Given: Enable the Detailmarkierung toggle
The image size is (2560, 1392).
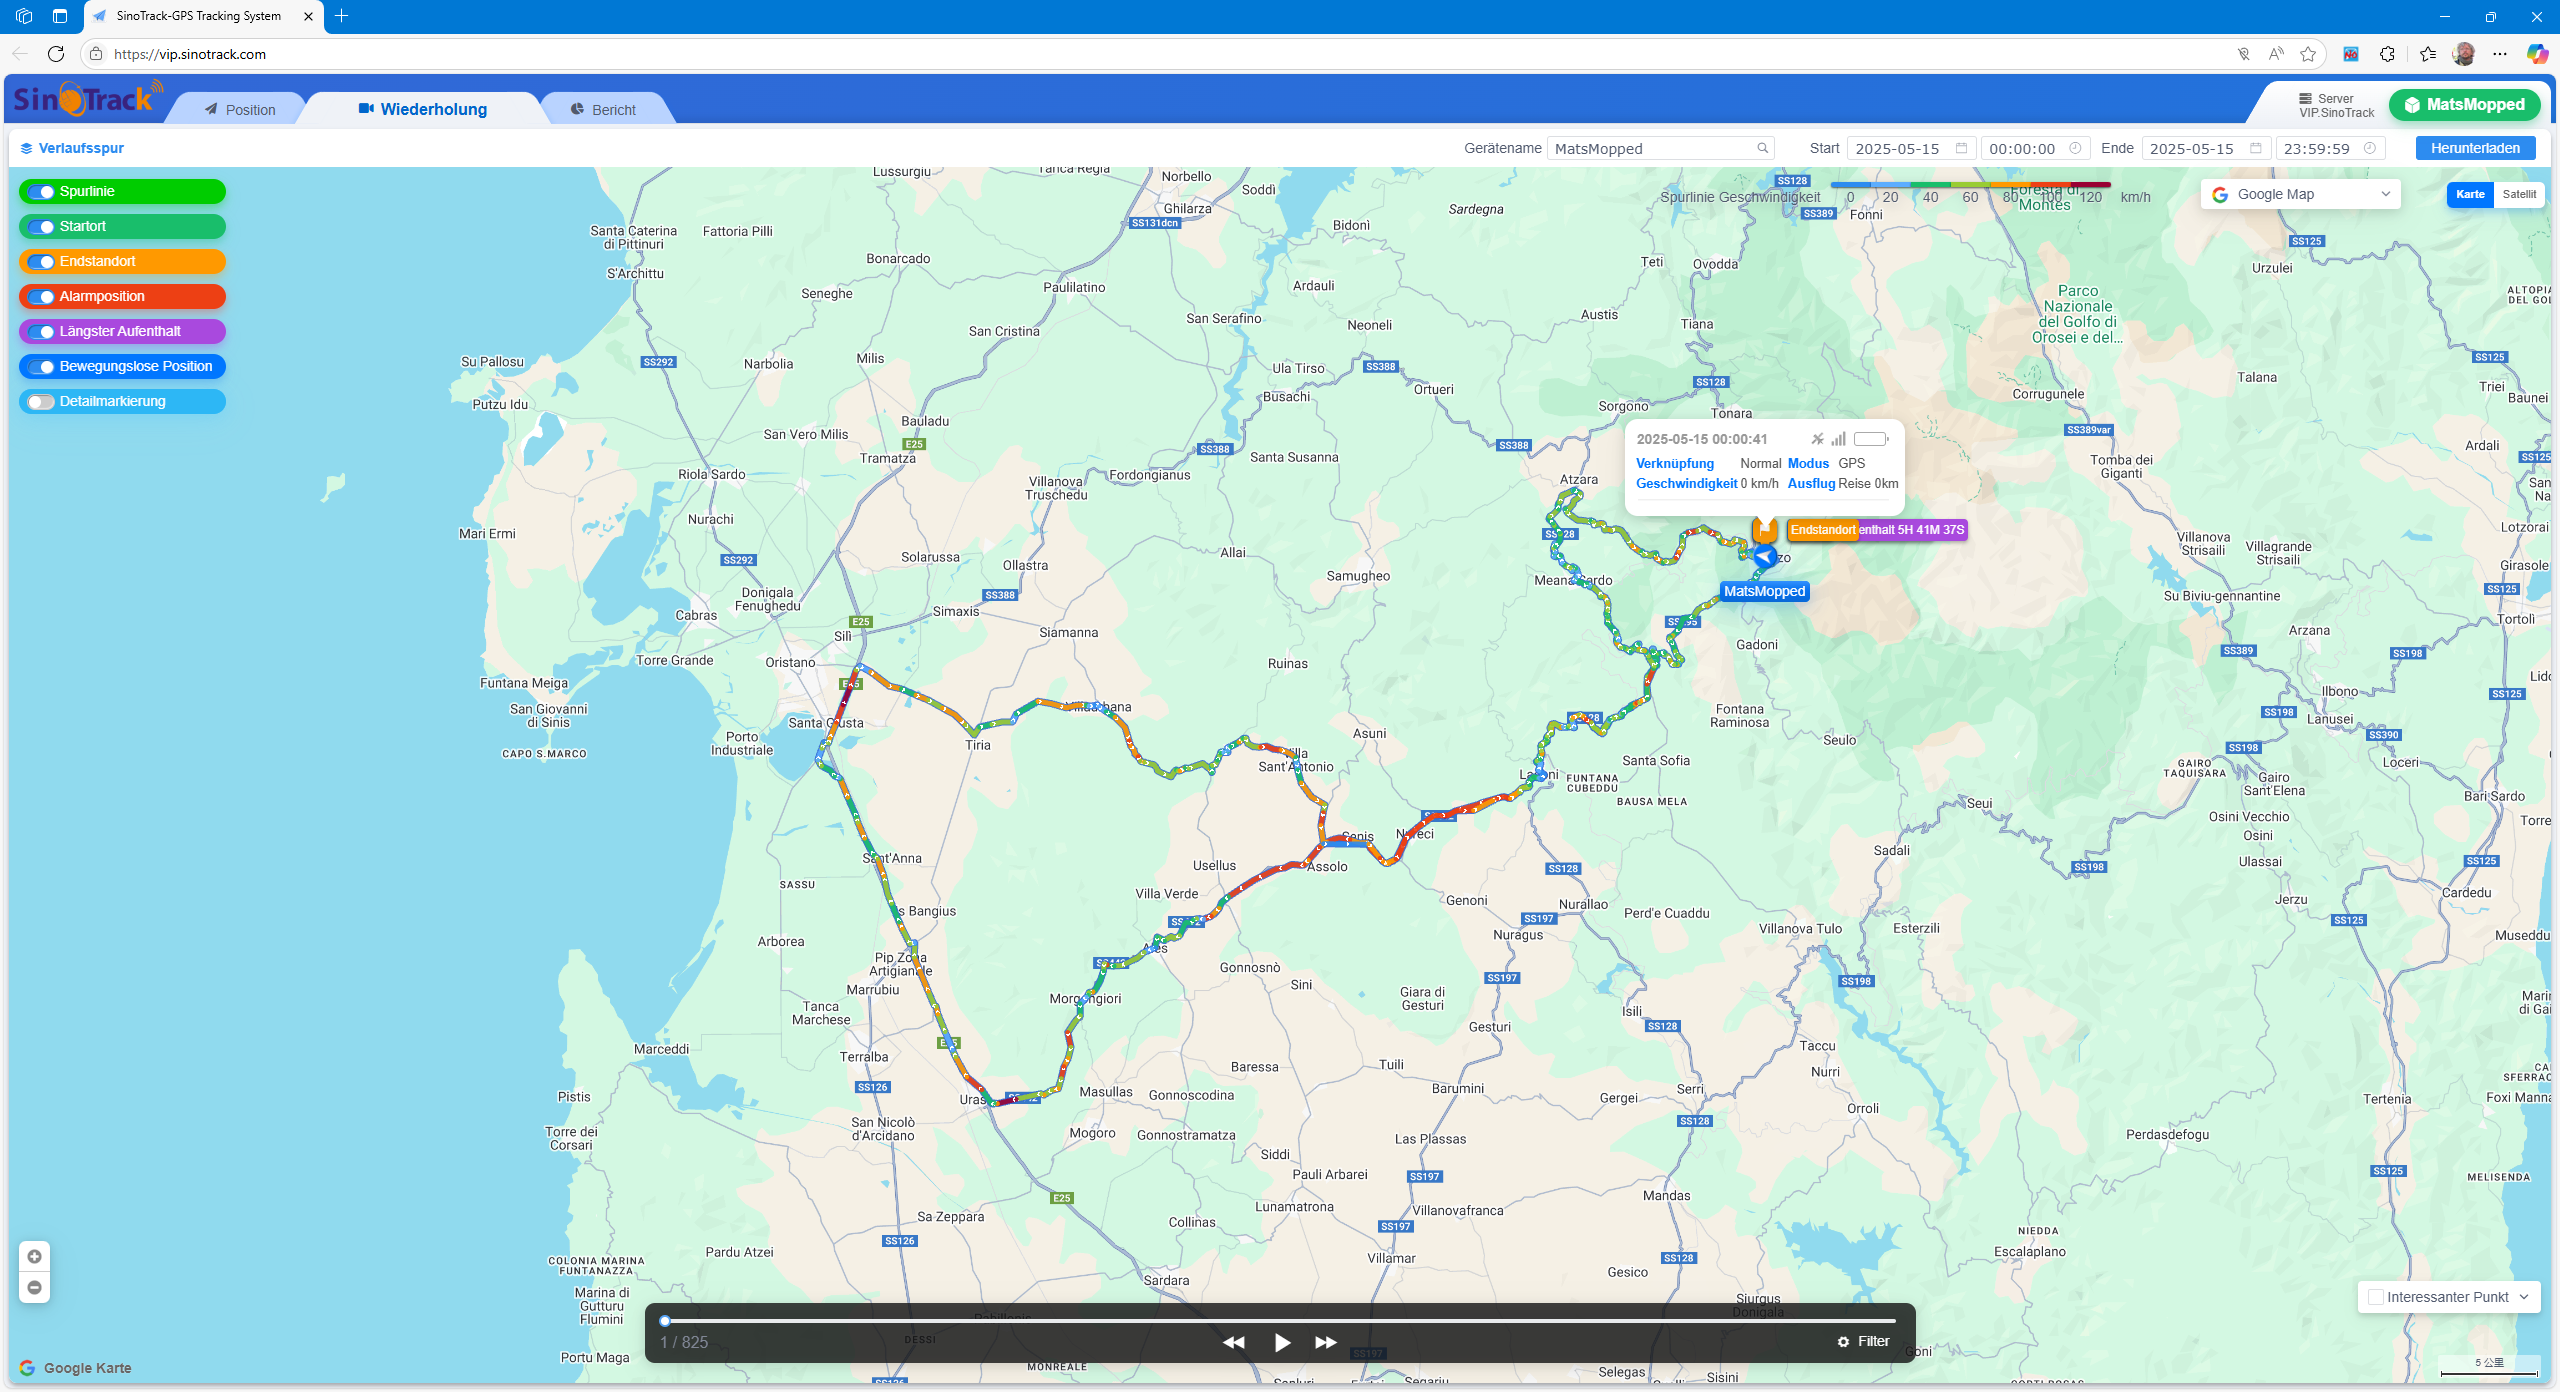Looking at the screenshot, I should 41,402.
